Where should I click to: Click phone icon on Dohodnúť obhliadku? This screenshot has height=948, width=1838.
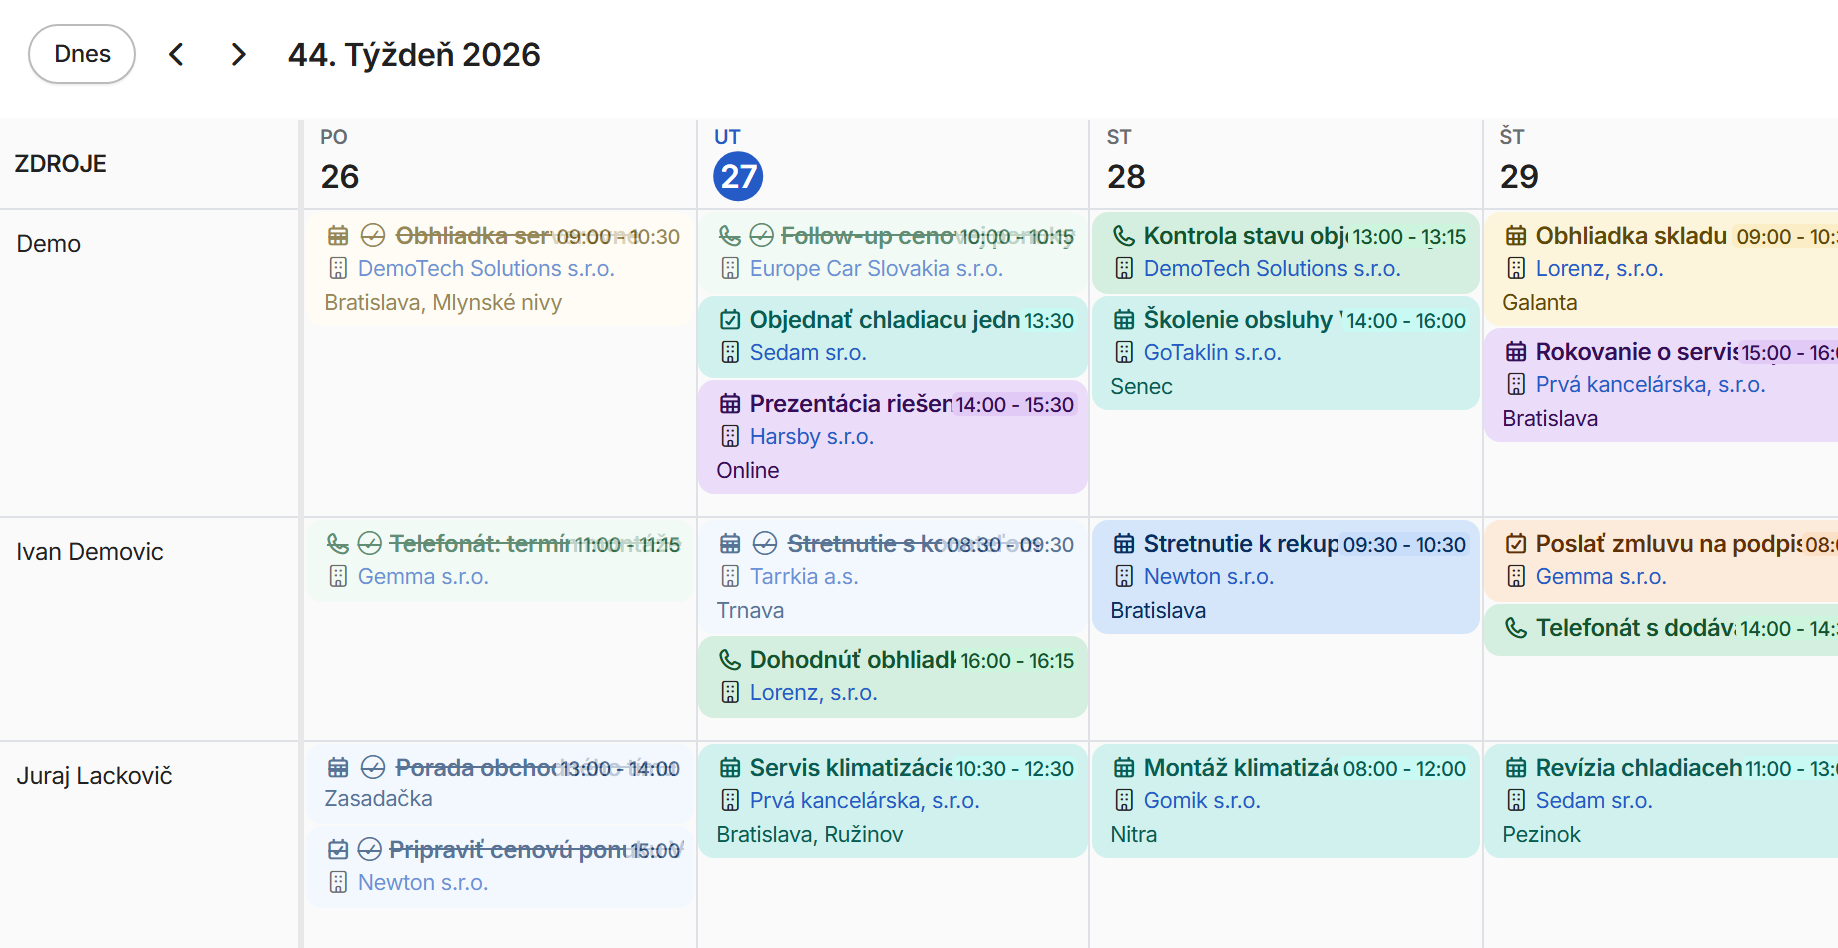[x=730, y=660]
